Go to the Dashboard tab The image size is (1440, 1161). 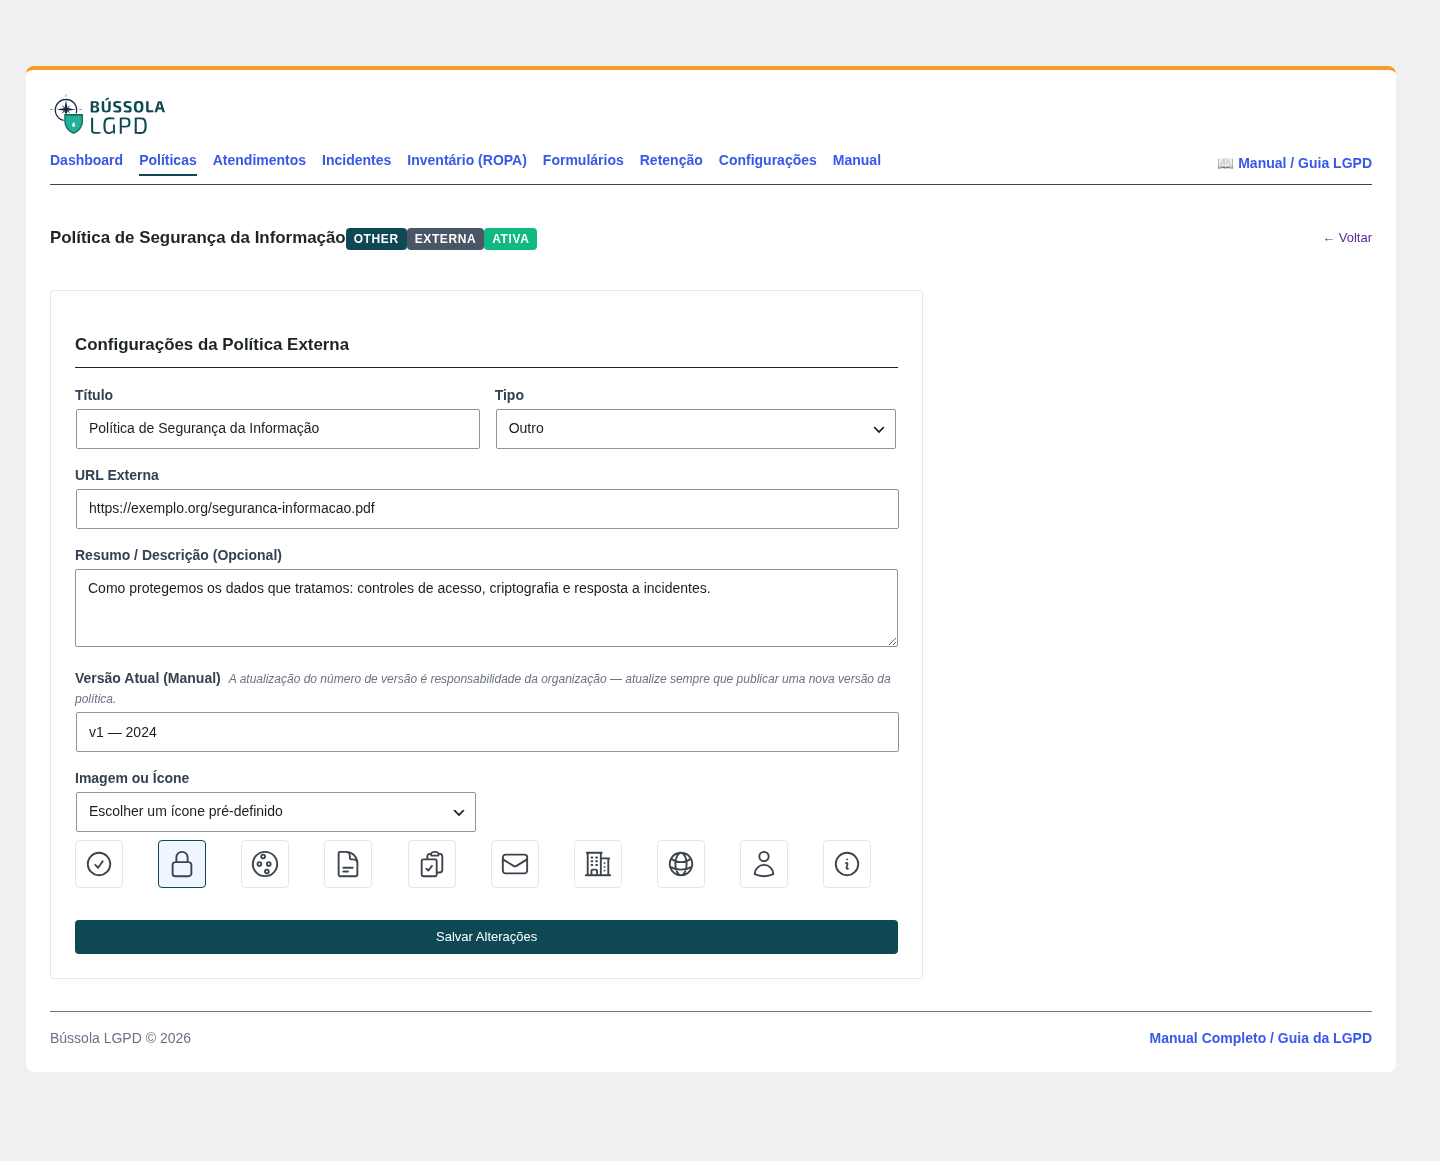(x=86, y=160)
